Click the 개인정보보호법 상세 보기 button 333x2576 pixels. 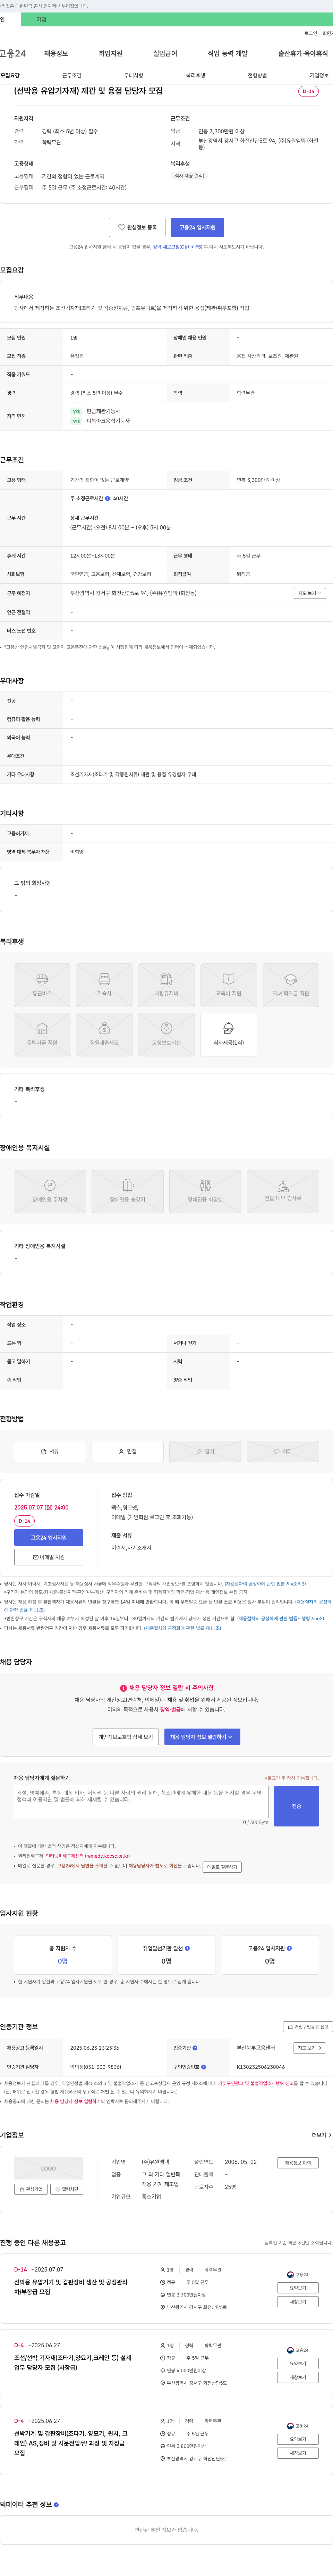click(x=126, y=1737)
